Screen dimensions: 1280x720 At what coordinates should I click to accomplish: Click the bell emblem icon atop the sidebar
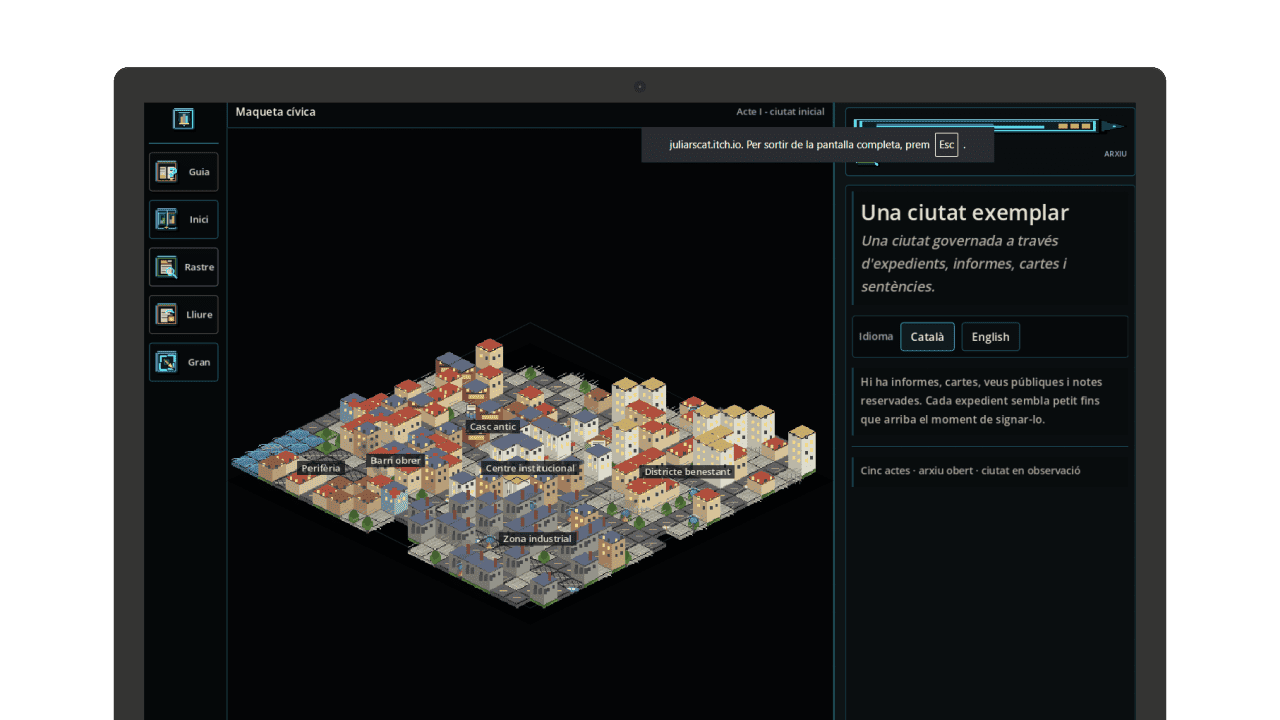183,118
